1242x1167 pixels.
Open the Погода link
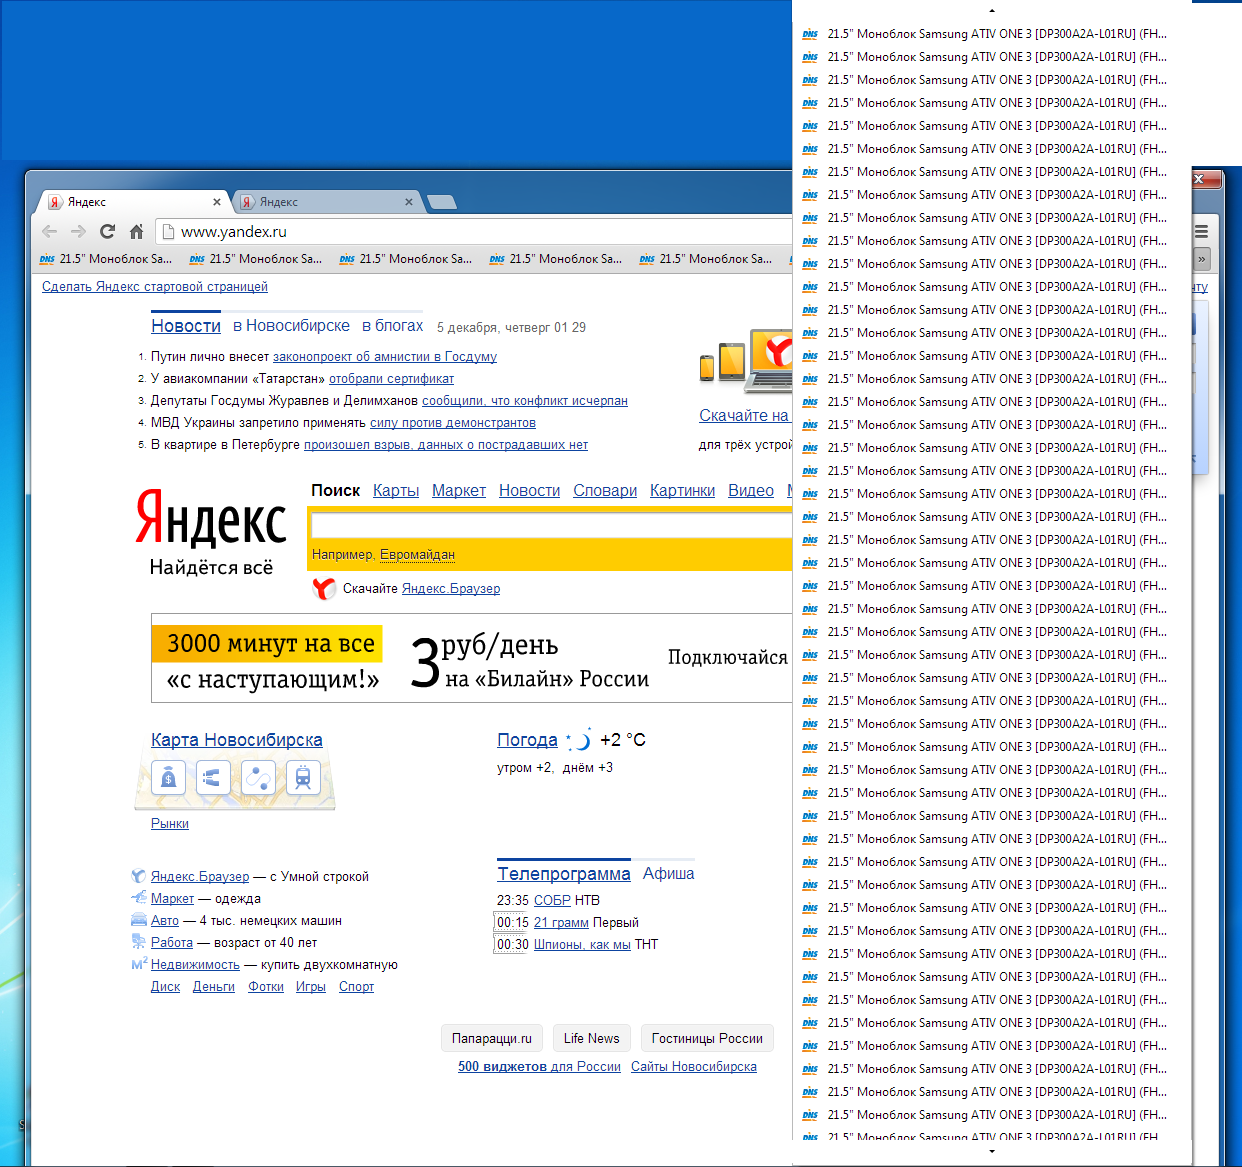[527, 740]
